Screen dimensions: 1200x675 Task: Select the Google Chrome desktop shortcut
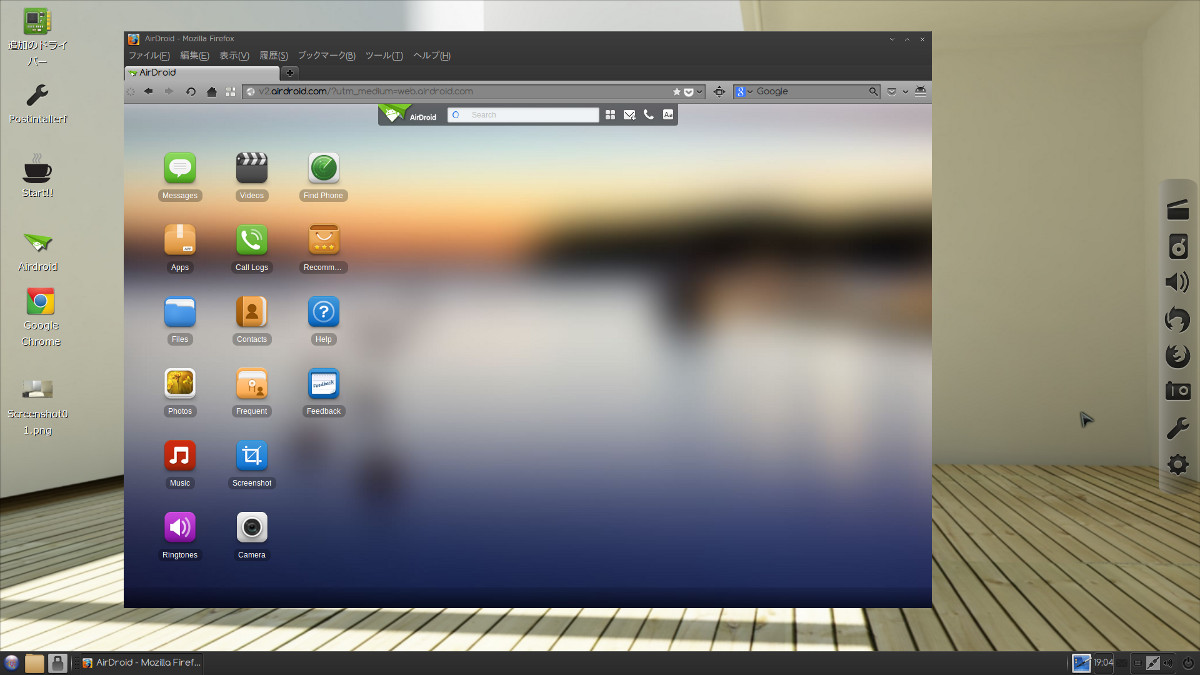pos(40,318)
